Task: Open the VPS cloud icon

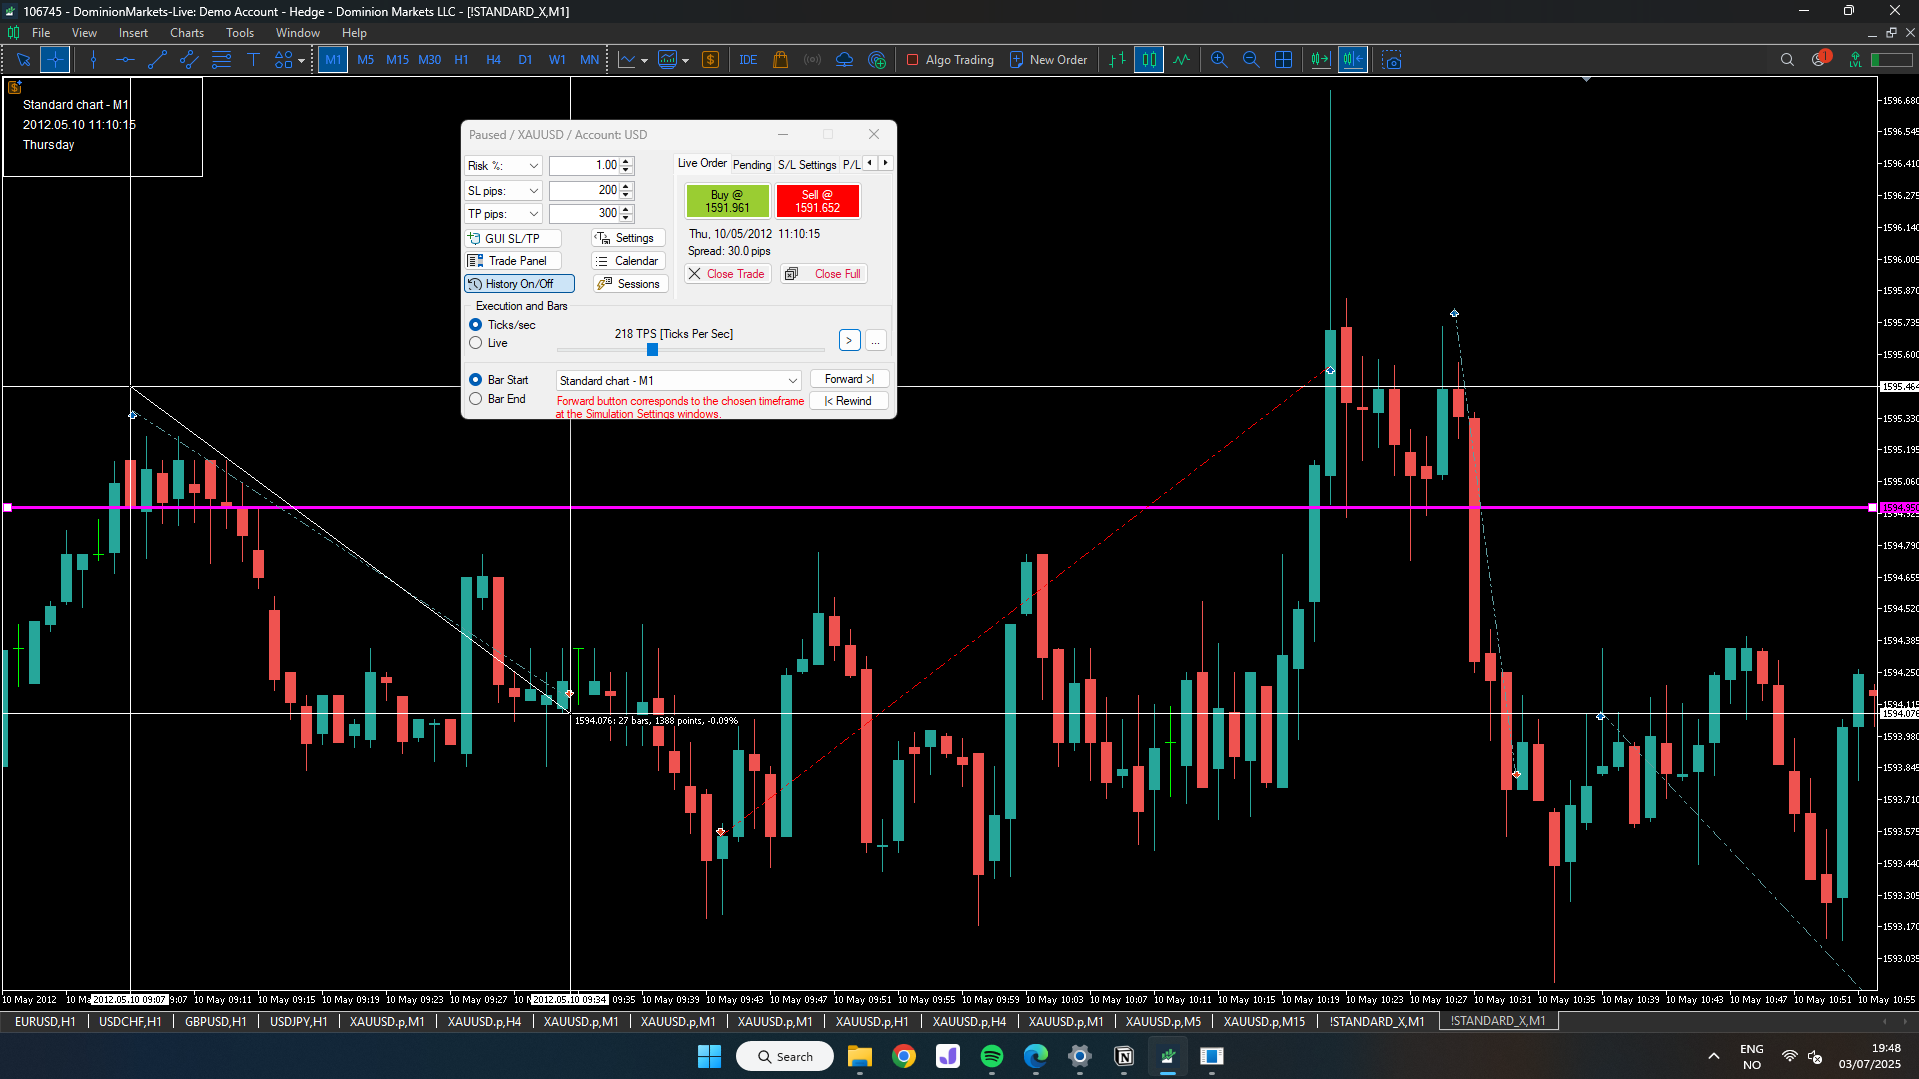Action: (x=844, y=60)
